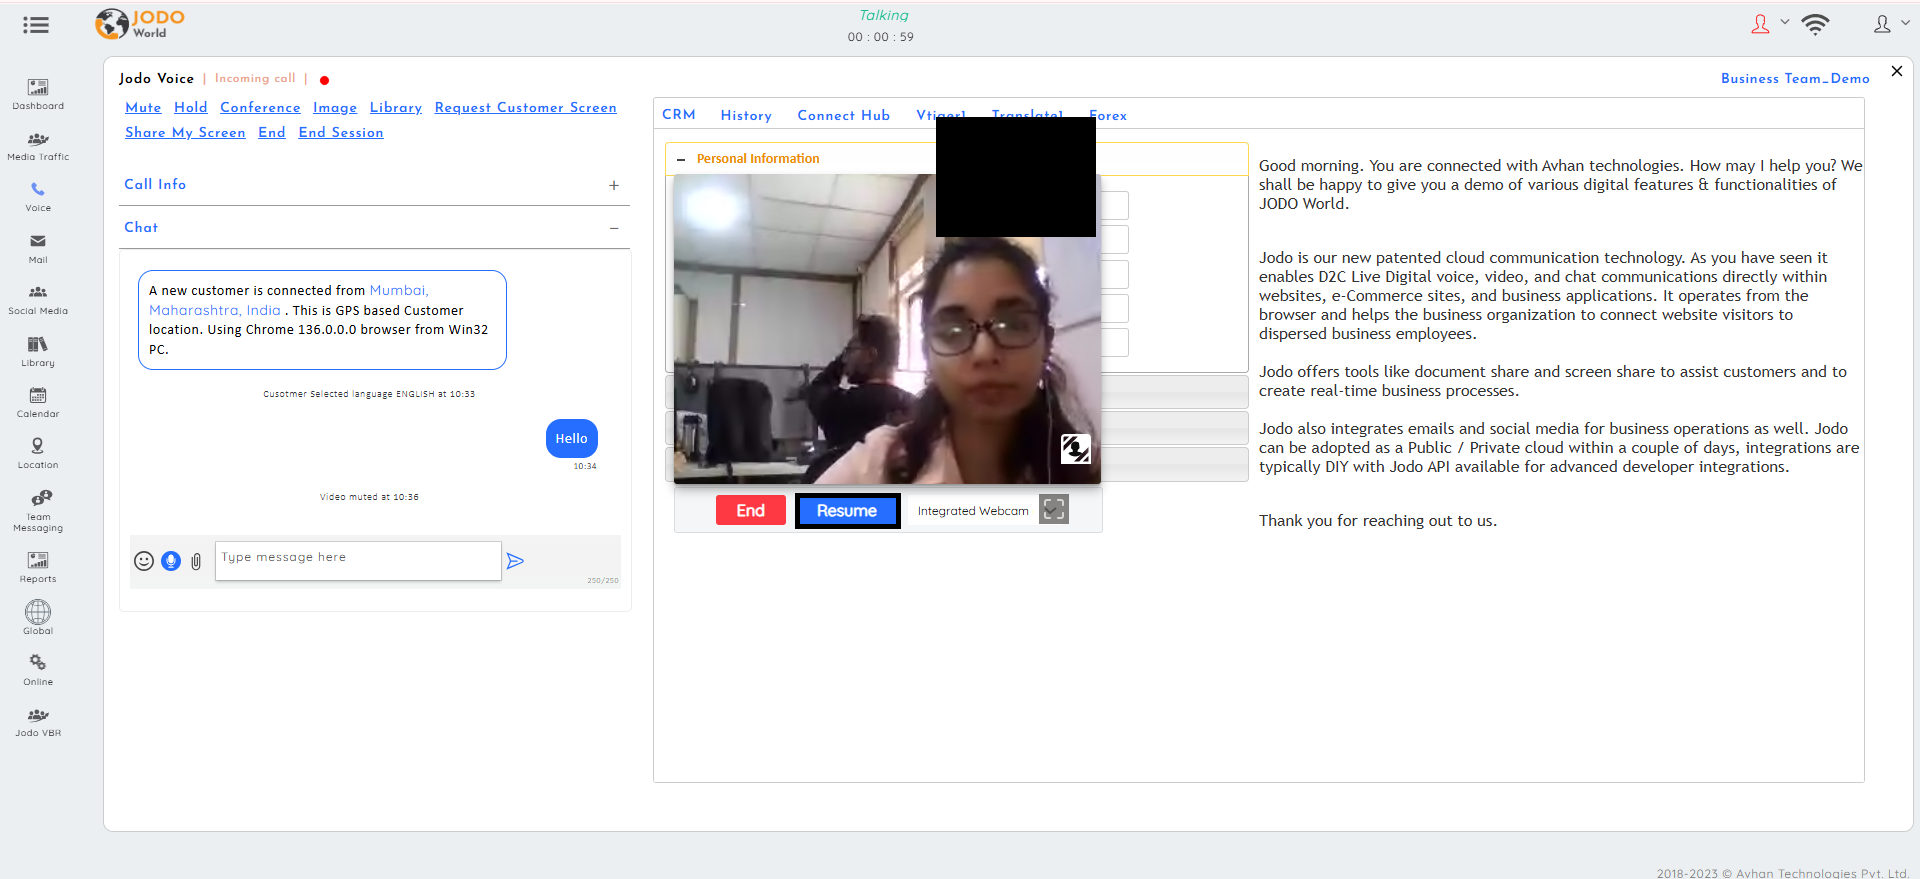Click 'Customer Selected language ENGLISH' note
This screenshot has height=879, width=1920.
pyautogui.click(x=369, y=394)
